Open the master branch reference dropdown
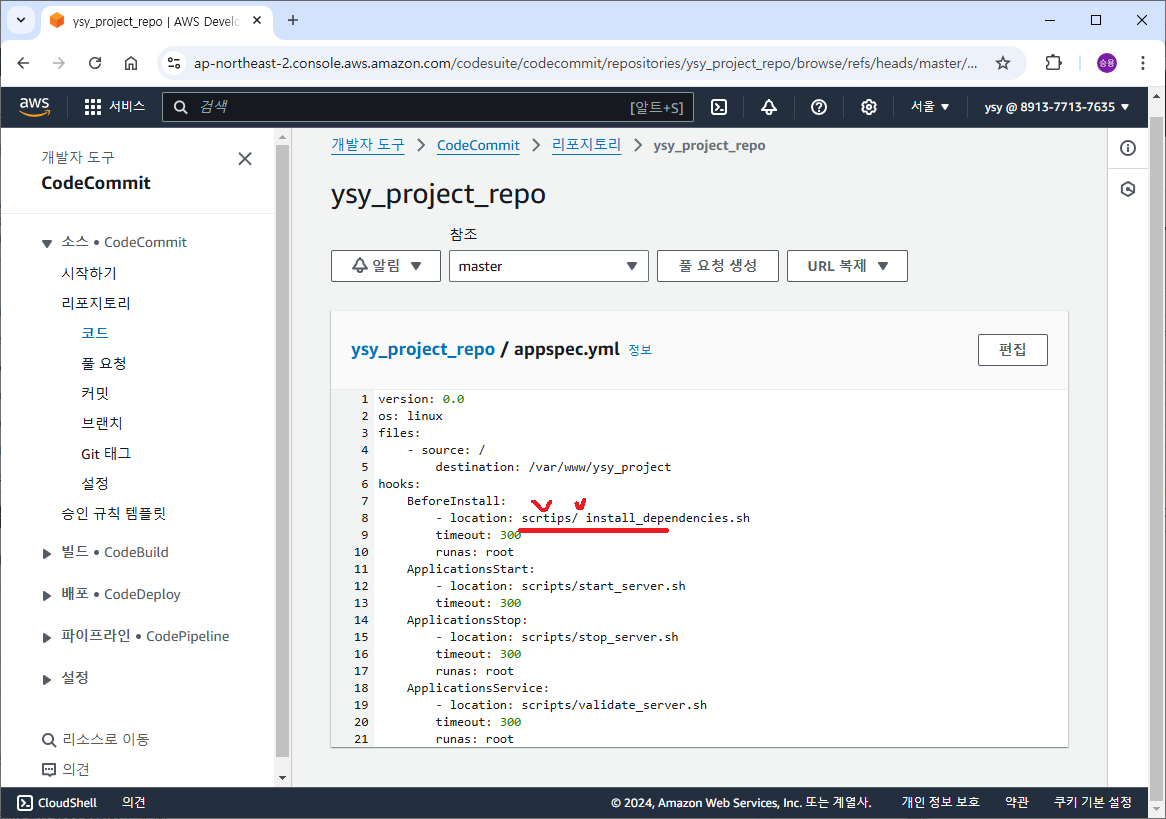1166x819 pixels. [549, 266]
